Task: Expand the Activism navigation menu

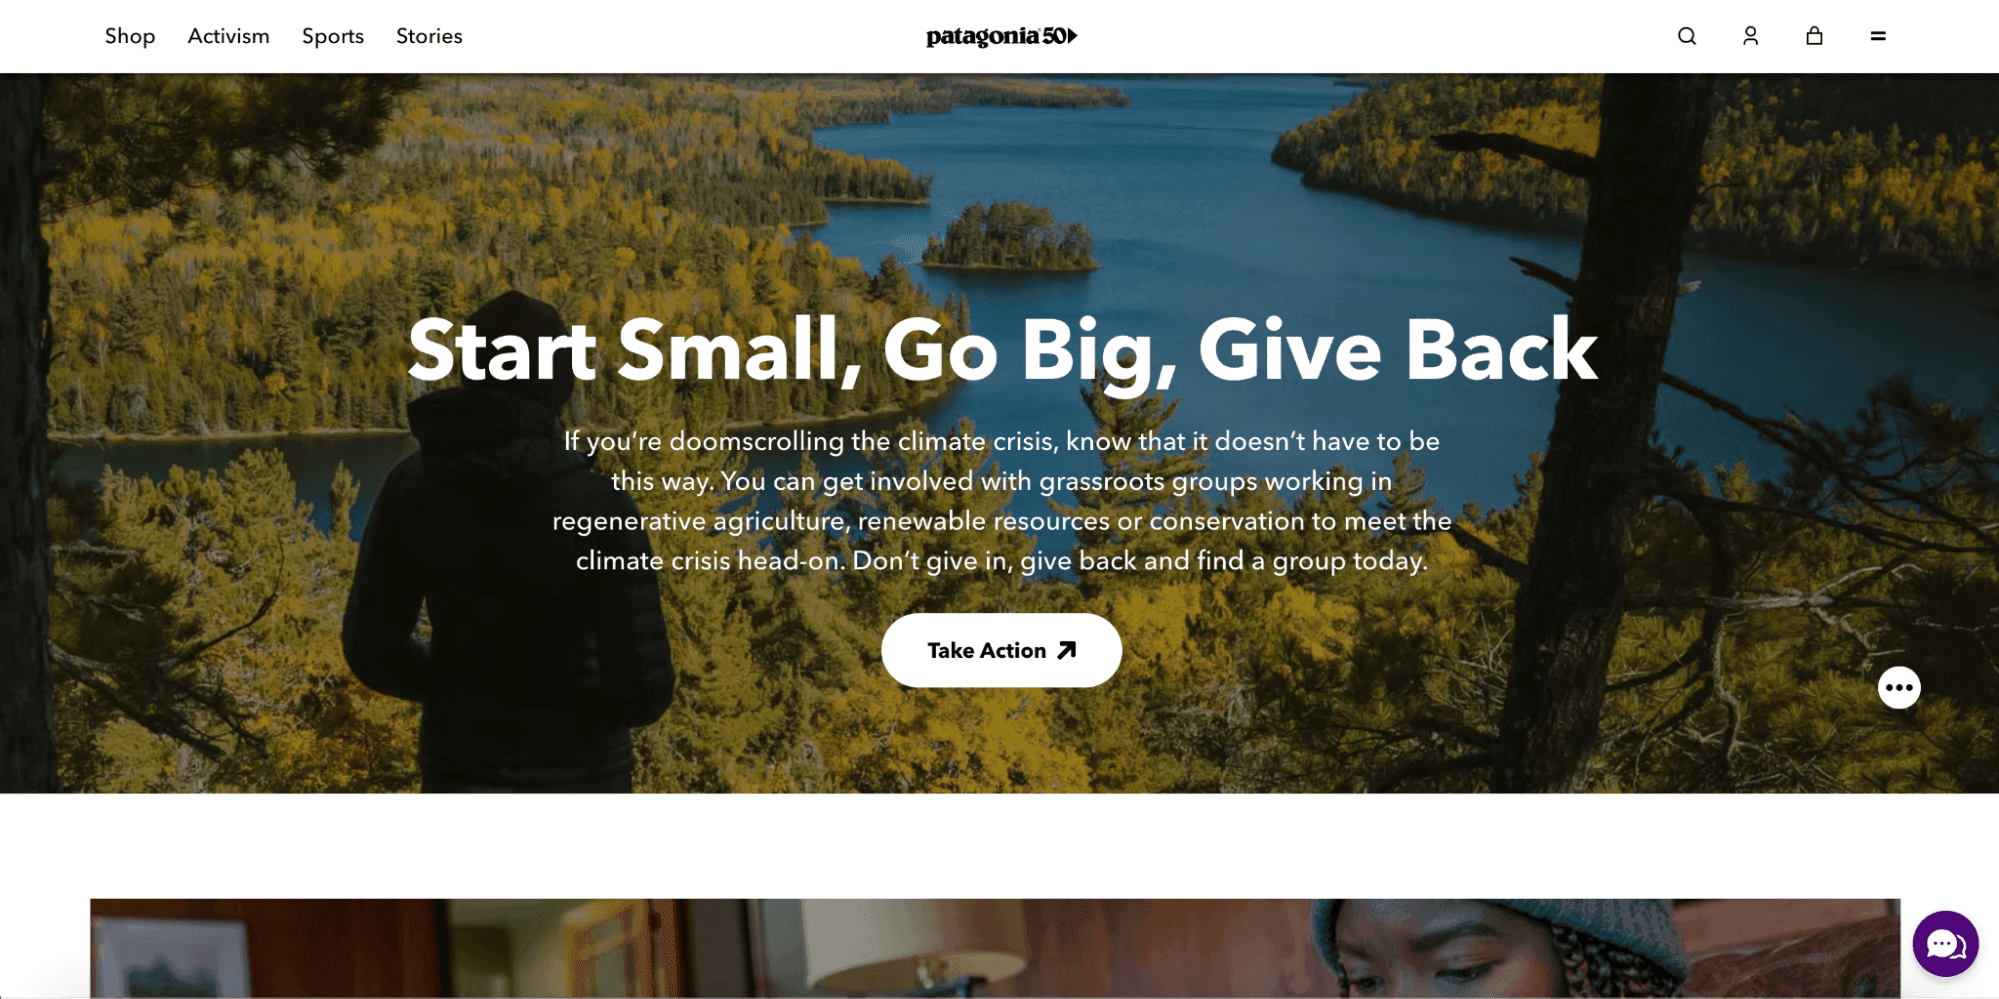Action: click(x=229, y=36)
